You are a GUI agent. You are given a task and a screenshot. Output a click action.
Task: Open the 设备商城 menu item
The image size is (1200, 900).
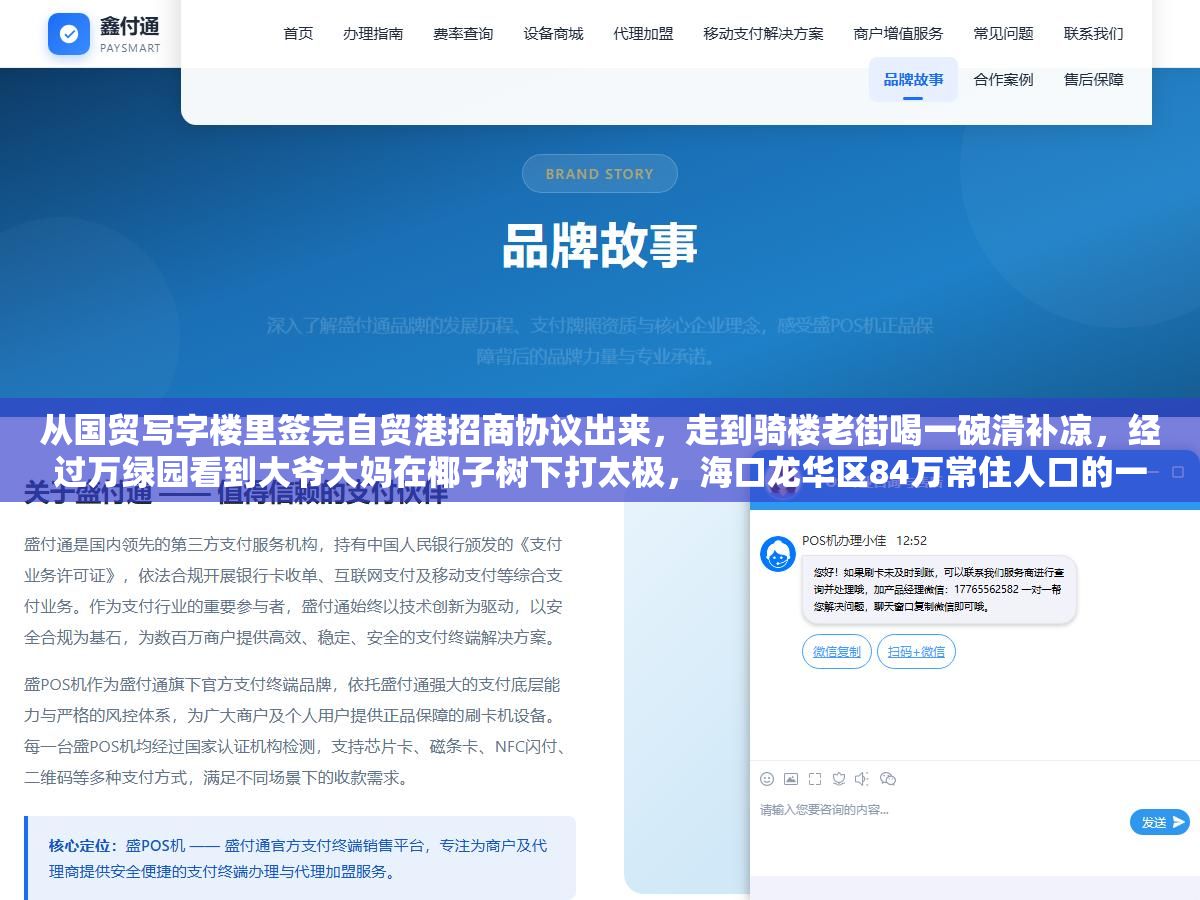click(553, 33)
